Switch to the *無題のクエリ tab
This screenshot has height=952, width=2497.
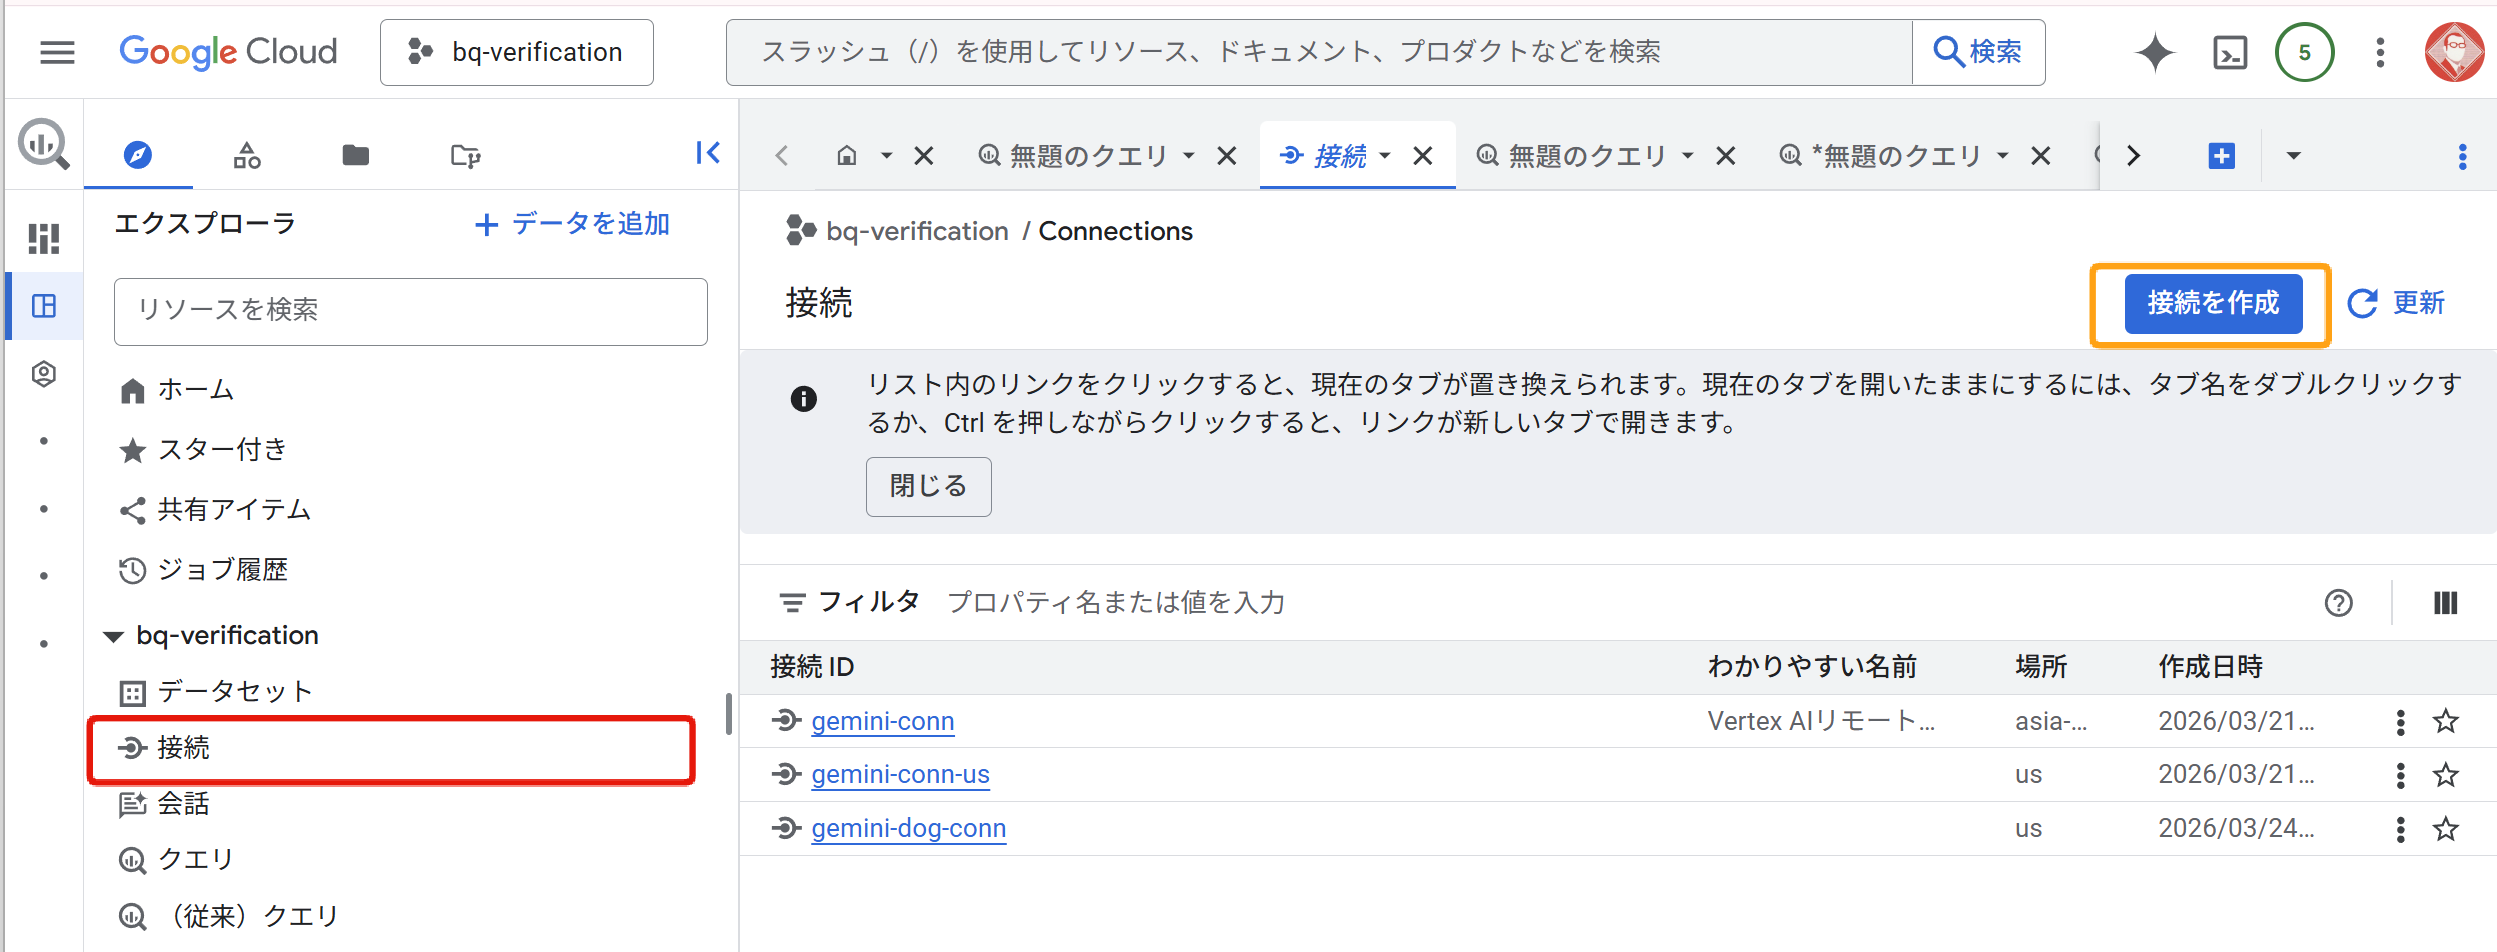(x=1881, y=156)
